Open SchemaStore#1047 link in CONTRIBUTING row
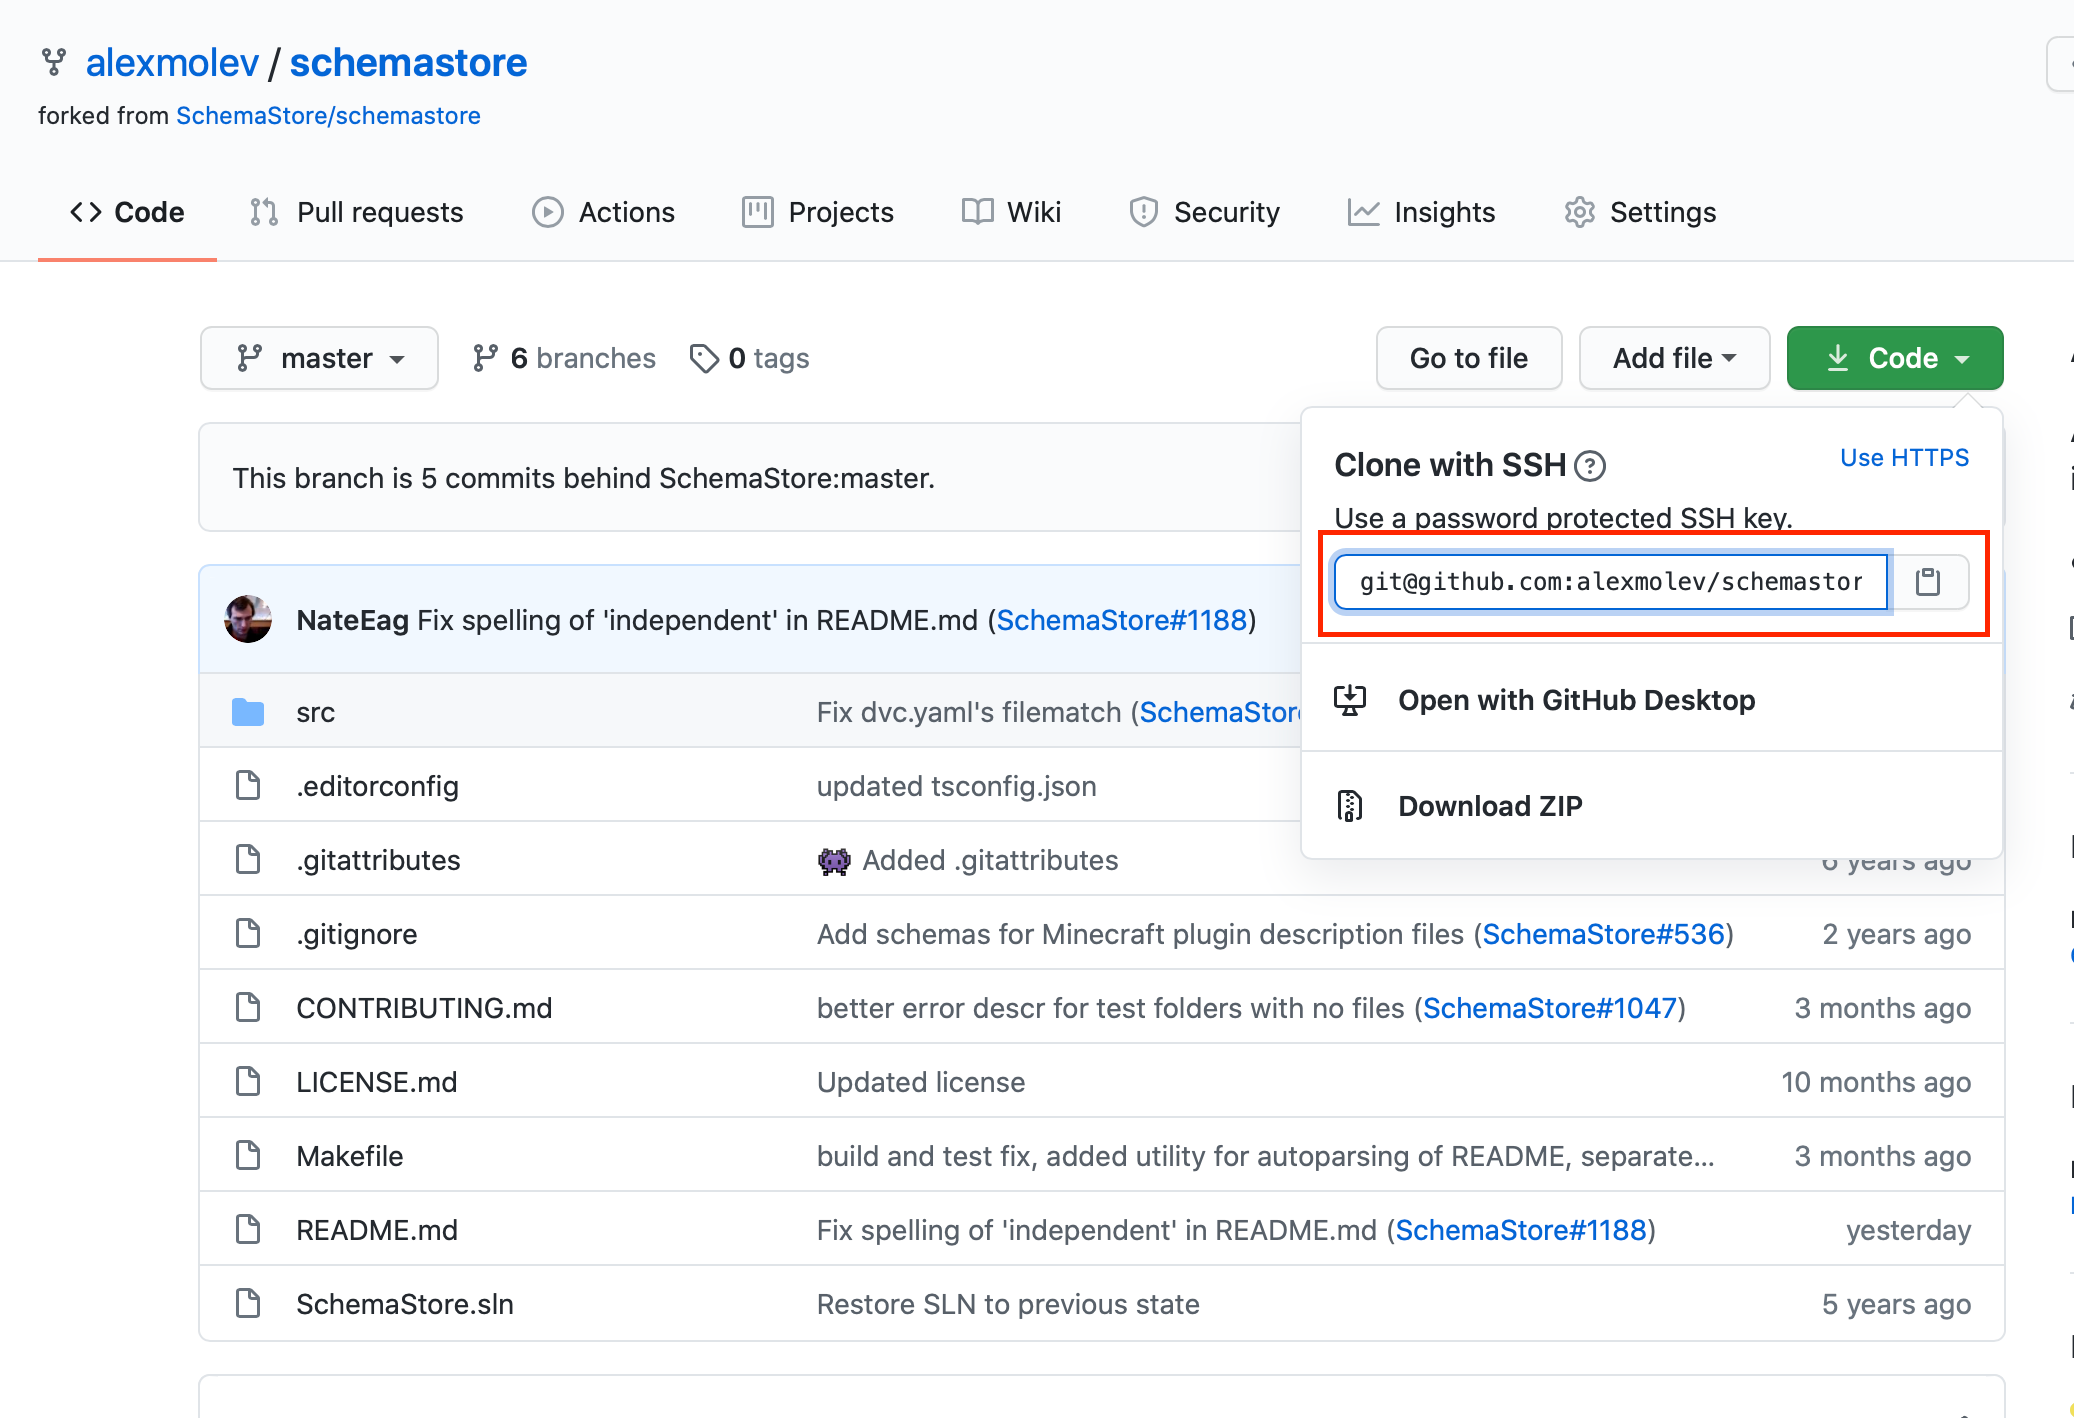 point(1550,1008)
